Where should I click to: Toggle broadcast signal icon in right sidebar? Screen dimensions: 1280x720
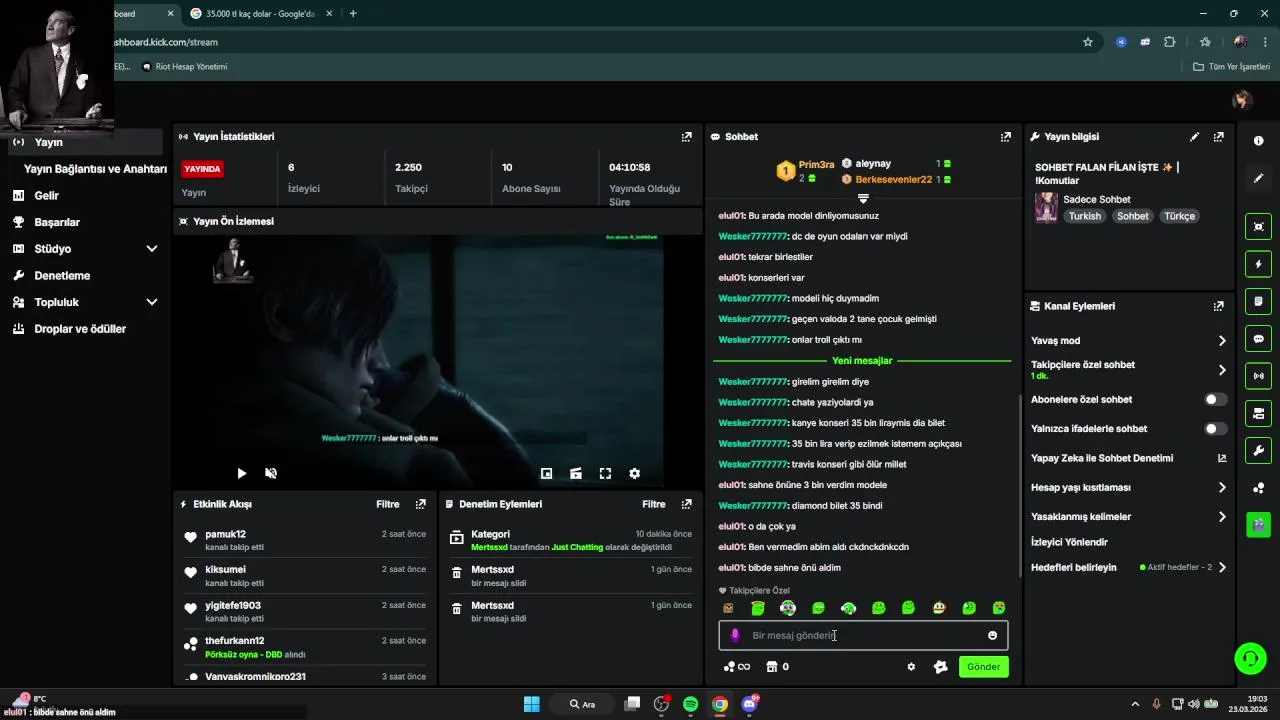pos(1258,376)
